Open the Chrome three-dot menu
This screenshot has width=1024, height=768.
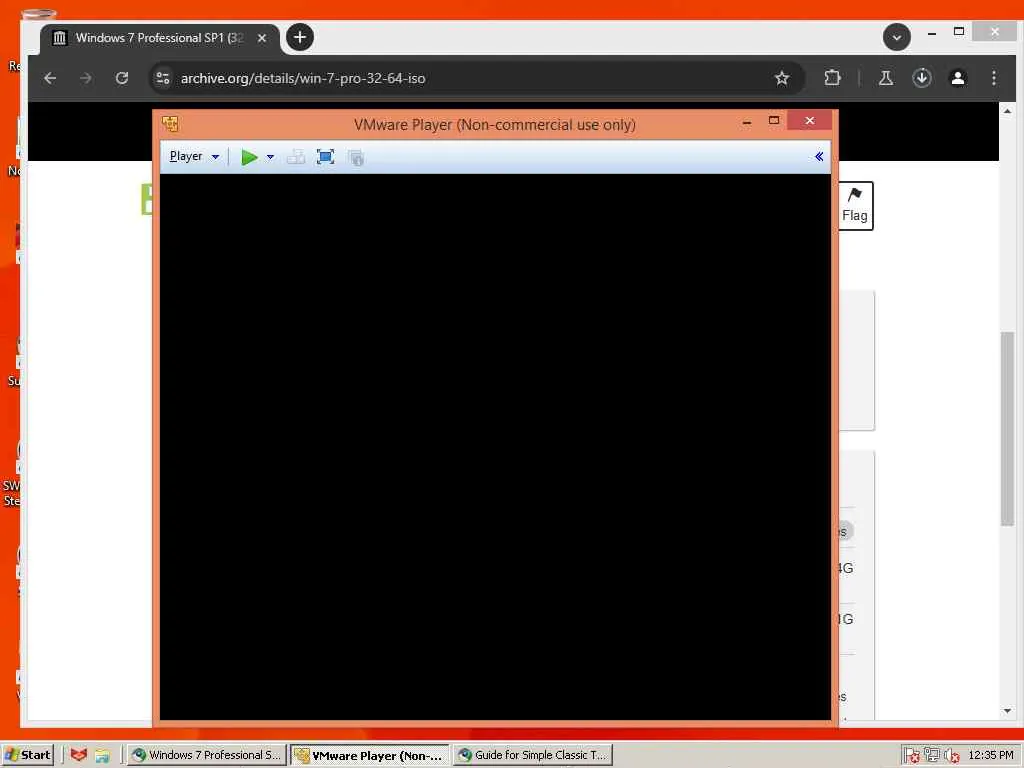(x=993, y=78)
